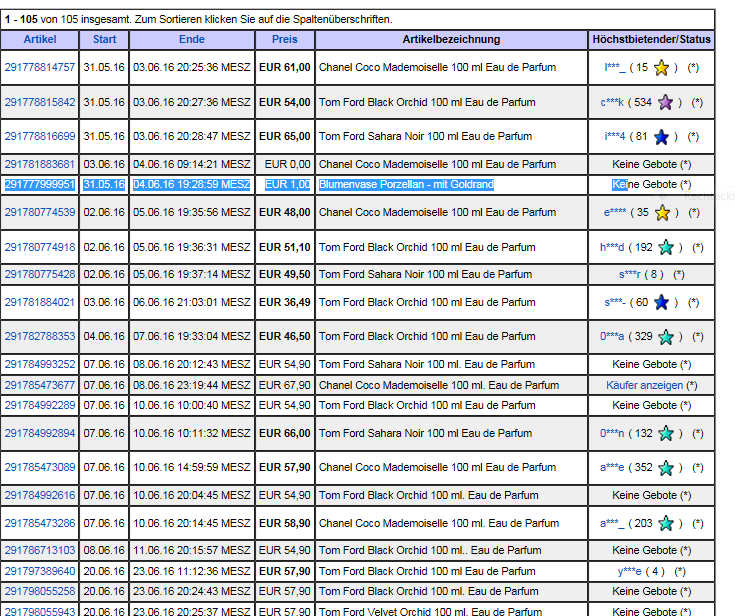Viewport: 735px width, 616px height.
Task: Select the Blumenvase Porzellan - mit Goldrand description
Action: point(406,185)
